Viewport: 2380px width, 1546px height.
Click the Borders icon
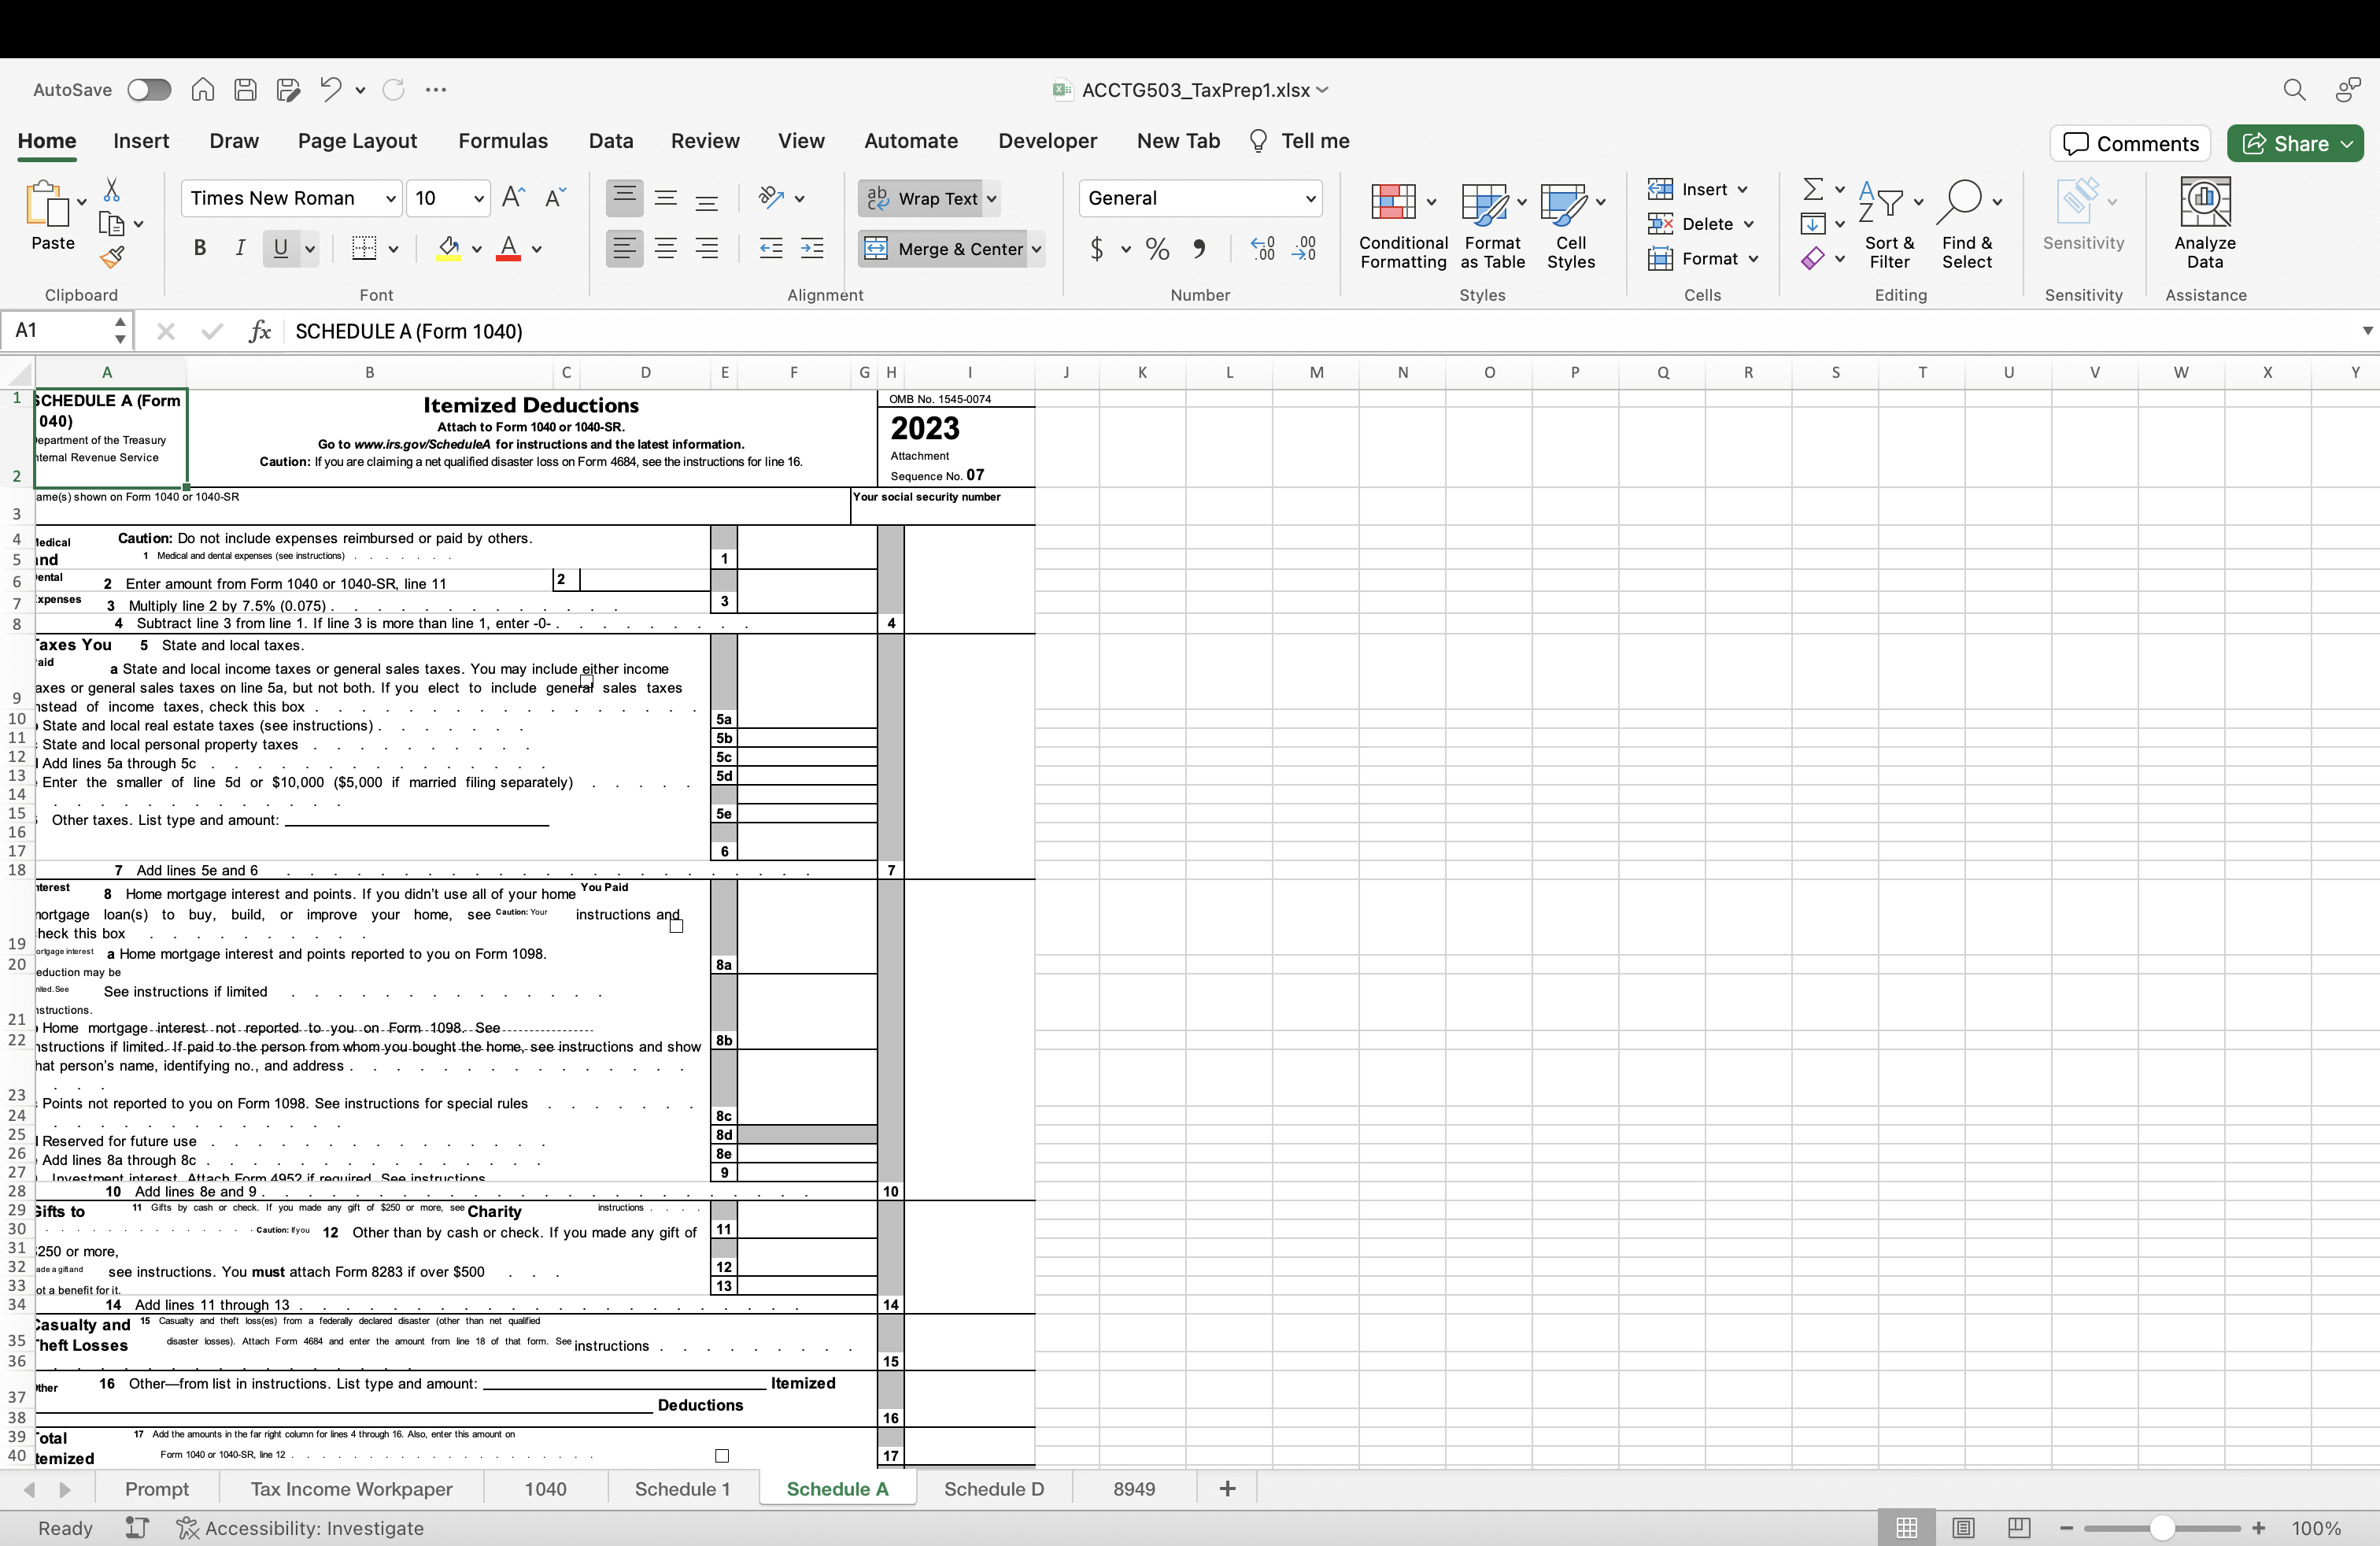click(x=364, y=248)
